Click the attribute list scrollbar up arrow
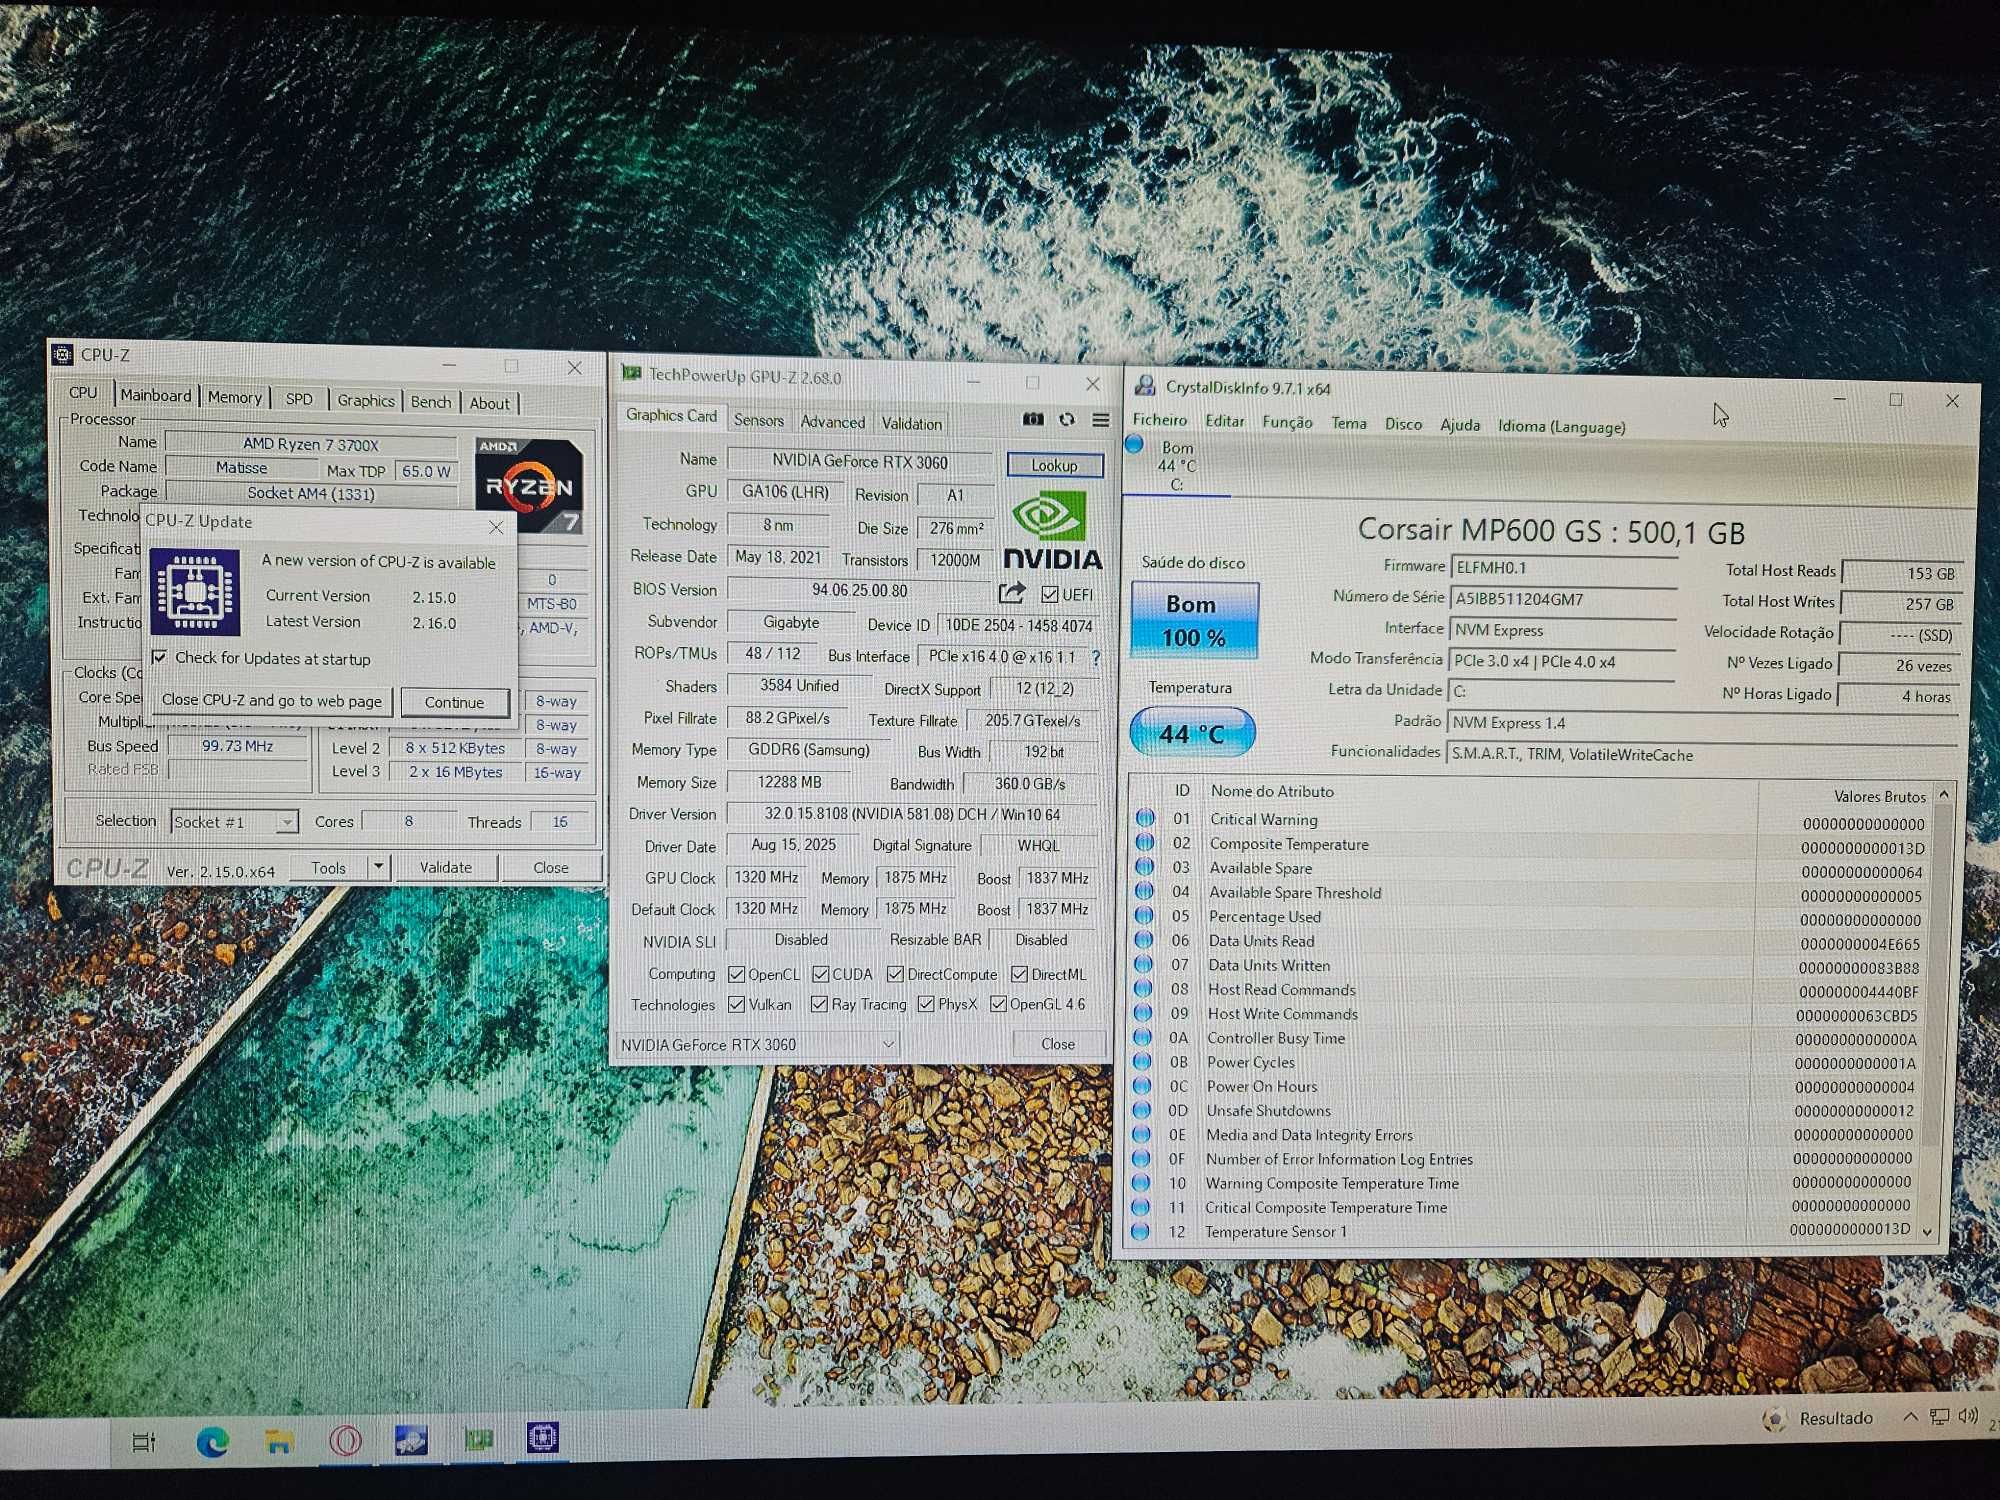The width and height of the screenshot is (2000, 1500). pyautogui.click(x=1944, y=794)
